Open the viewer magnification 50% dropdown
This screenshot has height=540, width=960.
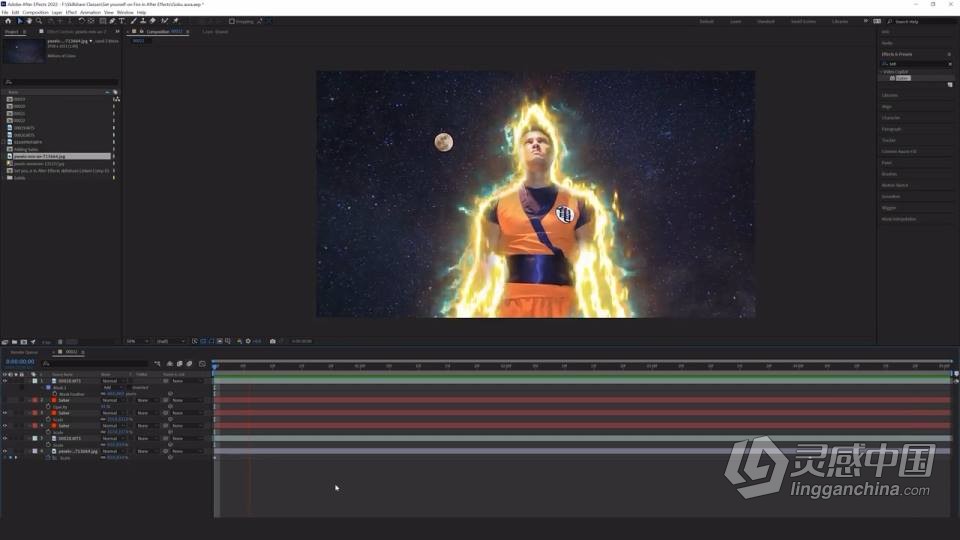coord(137,341)
